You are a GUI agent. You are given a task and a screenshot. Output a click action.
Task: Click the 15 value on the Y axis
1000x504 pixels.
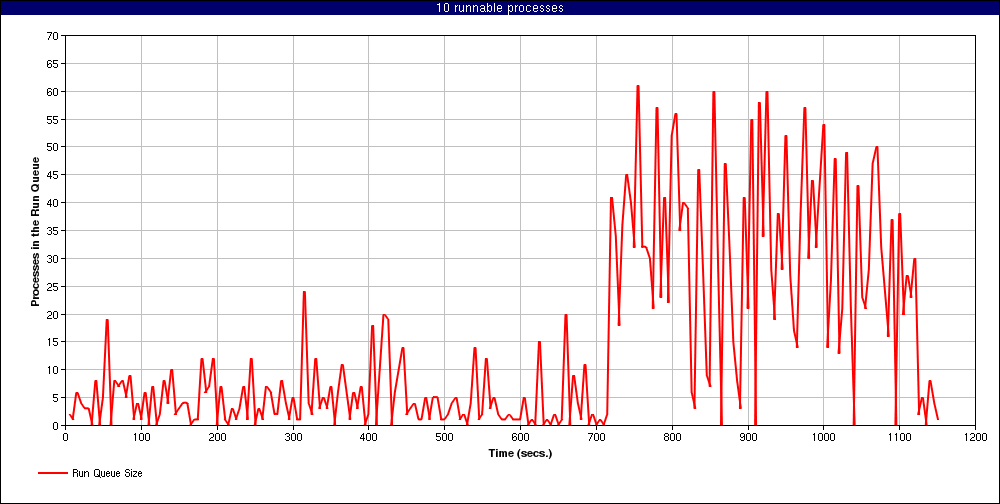(53, 341)
